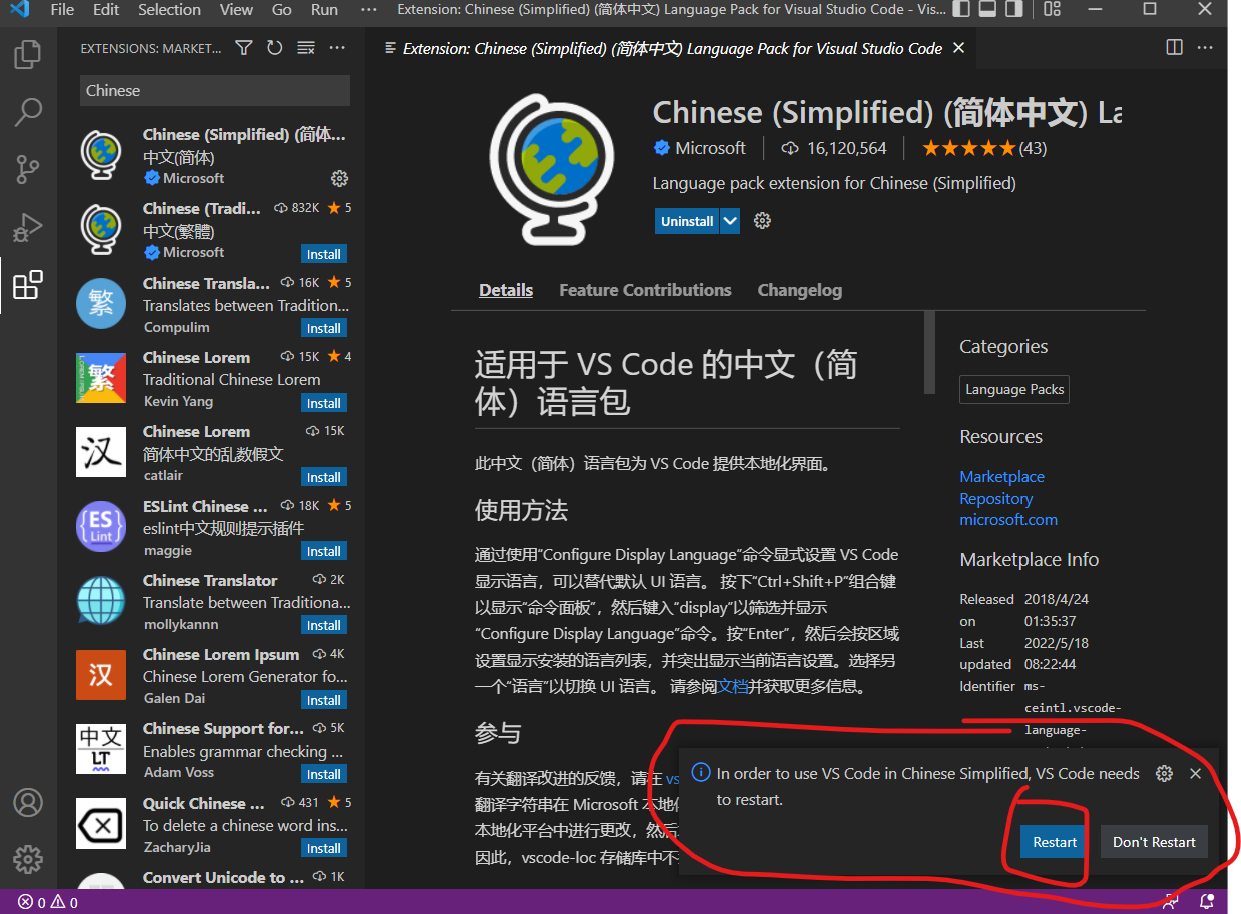Open the microsoft.com link
The width and height of the screenshot is (1241, 914).
pos(1008,520)
